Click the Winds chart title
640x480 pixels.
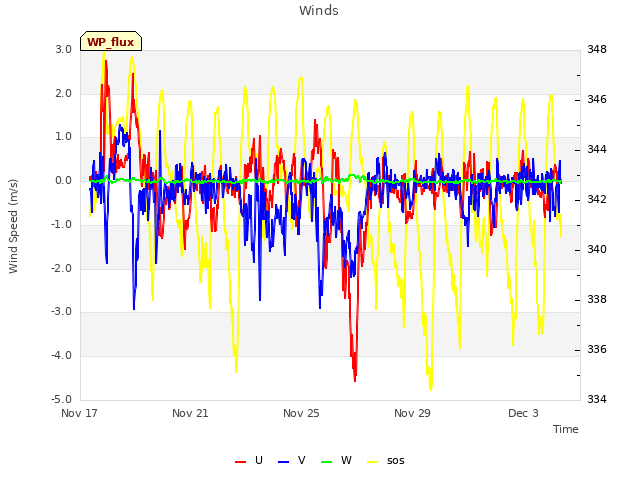coord(319,11)
